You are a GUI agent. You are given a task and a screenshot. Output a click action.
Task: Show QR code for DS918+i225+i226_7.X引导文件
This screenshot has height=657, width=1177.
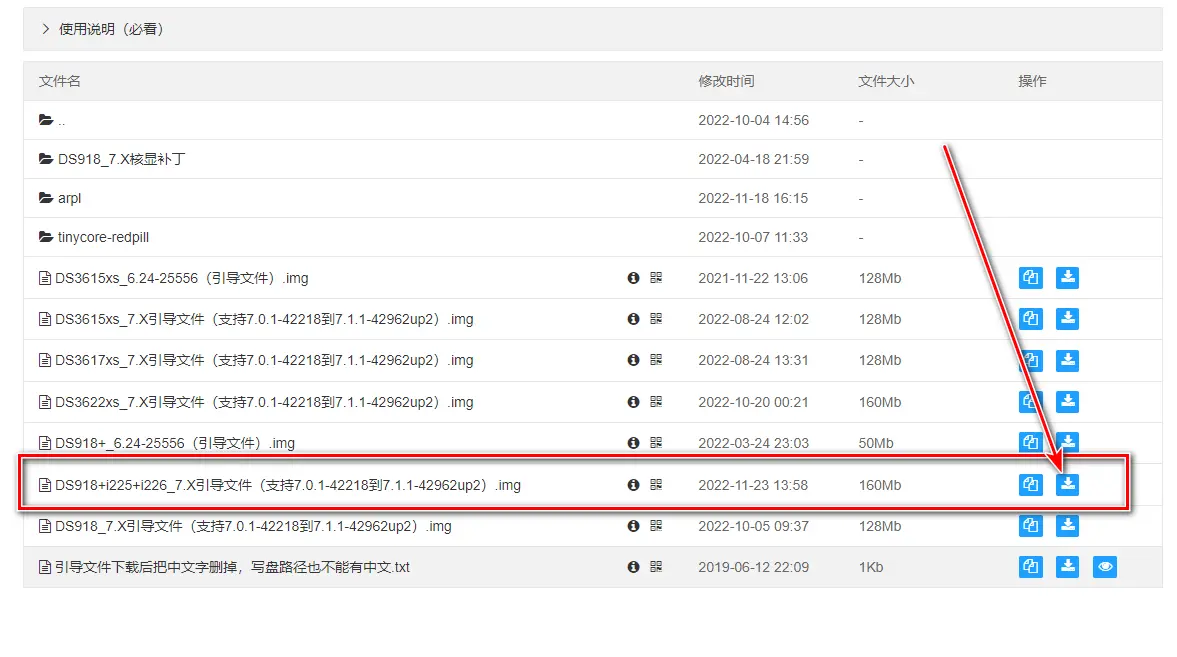click(656, 485)
